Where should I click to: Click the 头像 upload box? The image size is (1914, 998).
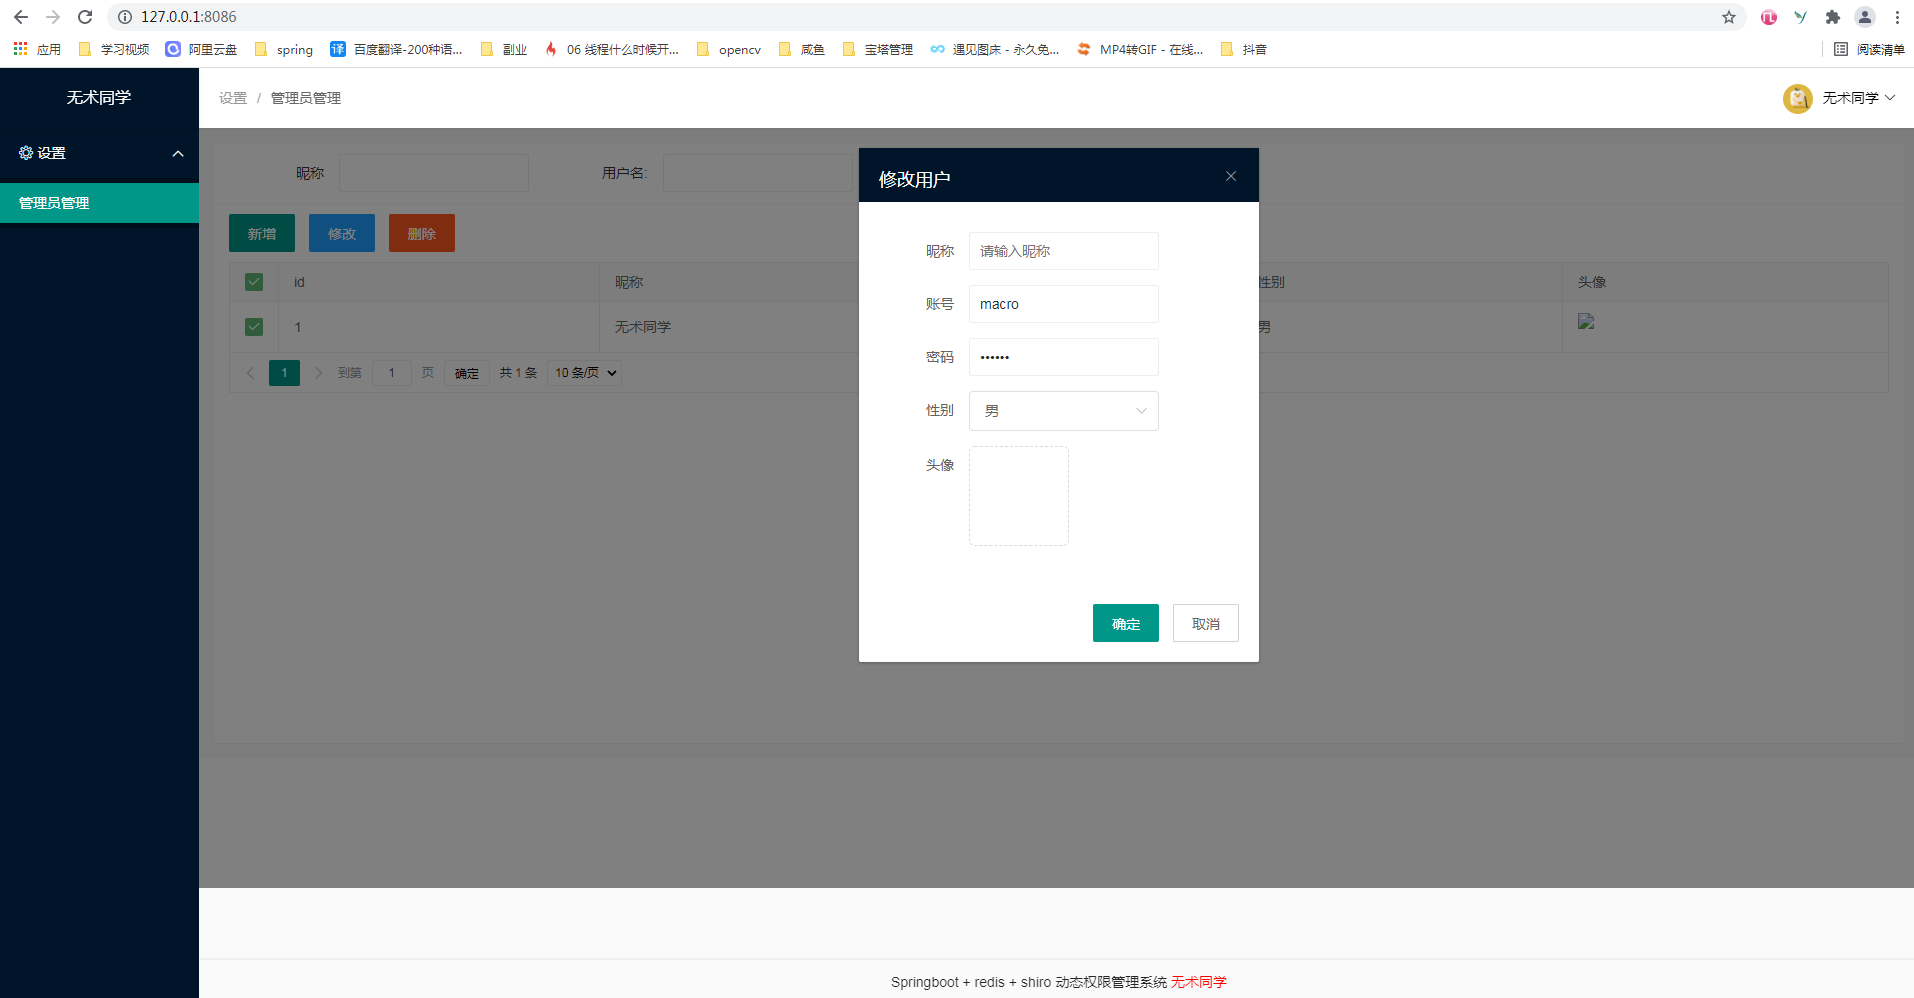pos(1019,496)
